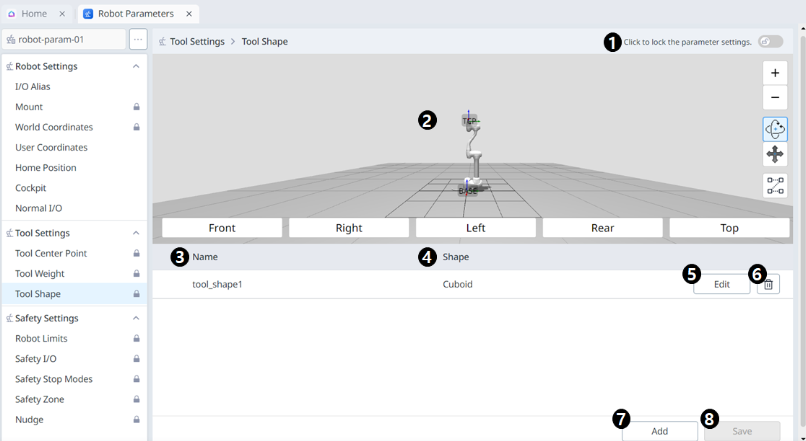Screen dimensions: 806x441
Task: Close the Robot Parameters tab
Action: (x=187, y=14)
